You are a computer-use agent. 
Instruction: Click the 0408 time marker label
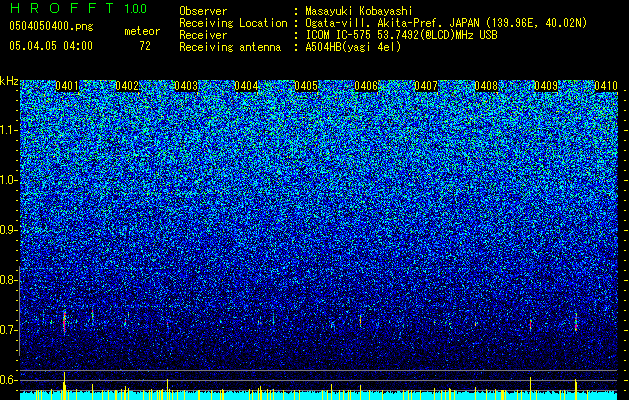pos(486,86)
